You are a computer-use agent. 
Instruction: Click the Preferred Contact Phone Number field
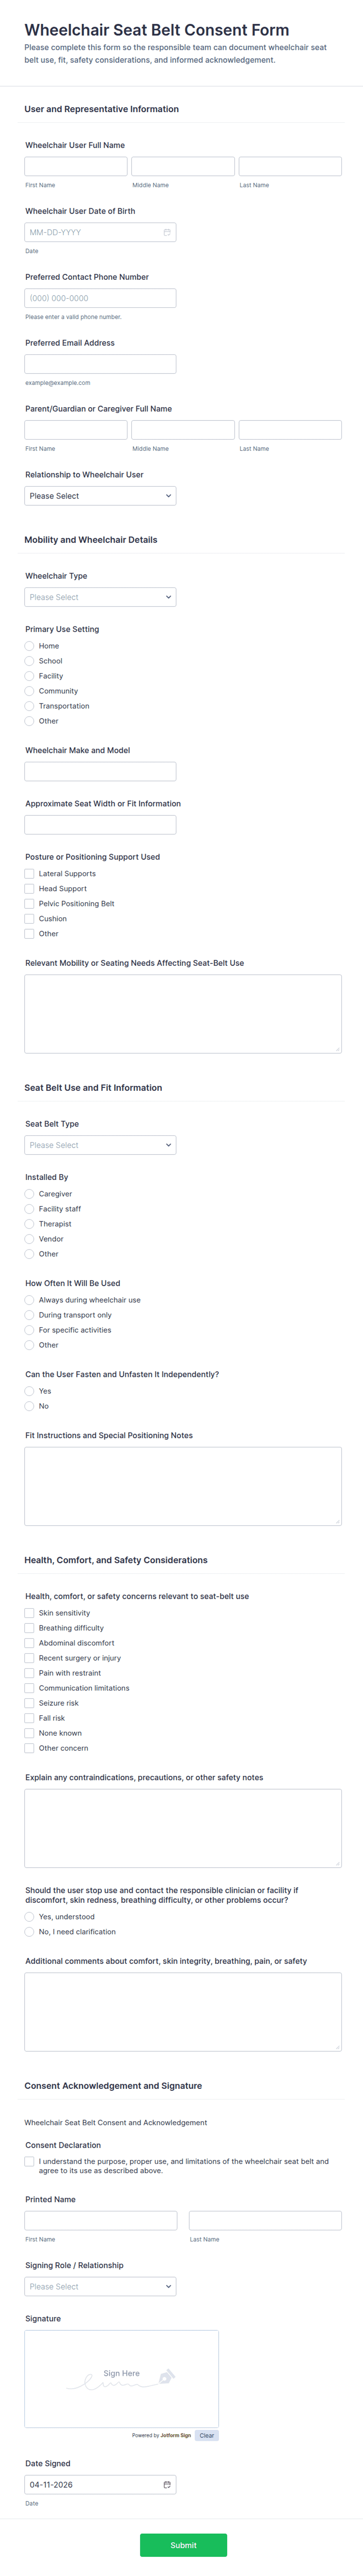tap(100, 298)
